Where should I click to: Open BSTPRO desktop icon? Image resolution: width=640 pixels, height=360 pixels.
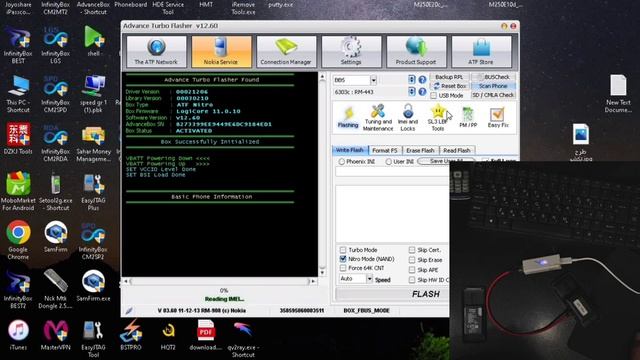[131, 336]
